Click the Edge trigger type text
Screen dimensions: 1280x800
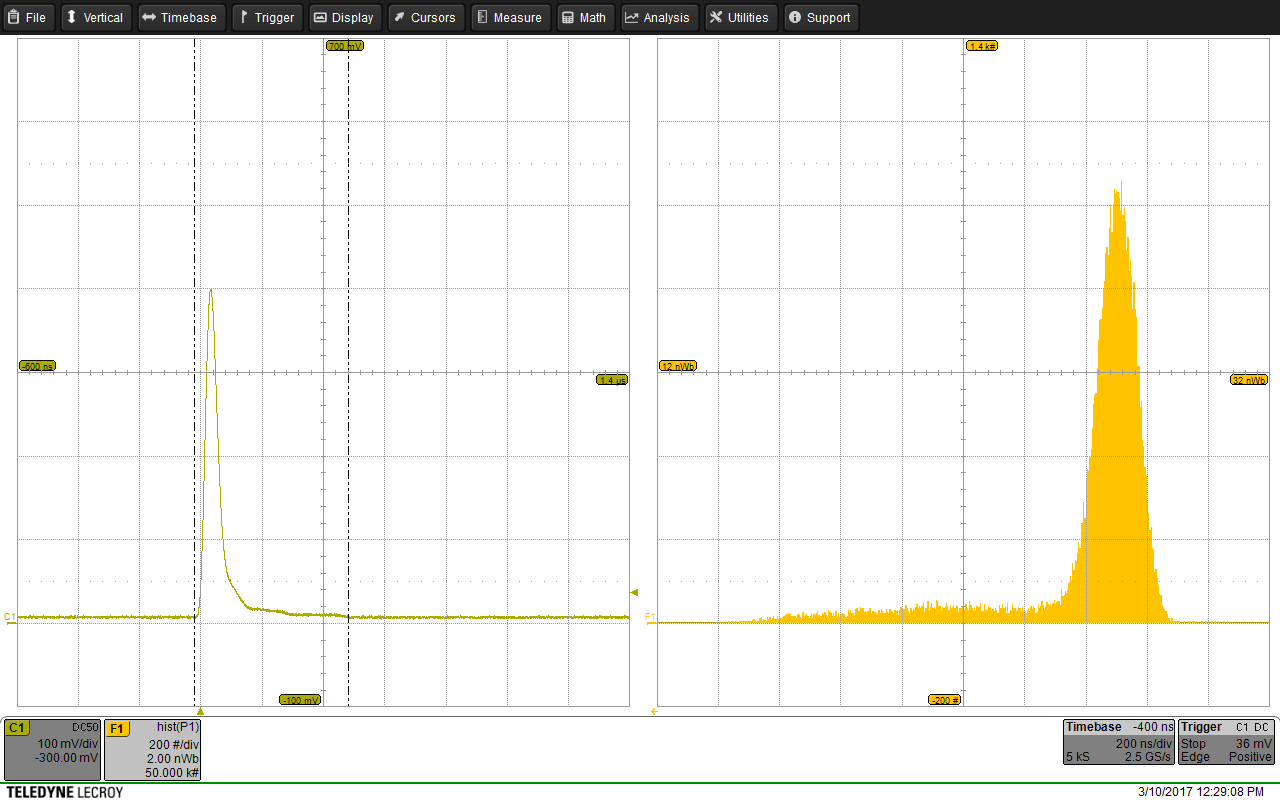click(1194, 758)
